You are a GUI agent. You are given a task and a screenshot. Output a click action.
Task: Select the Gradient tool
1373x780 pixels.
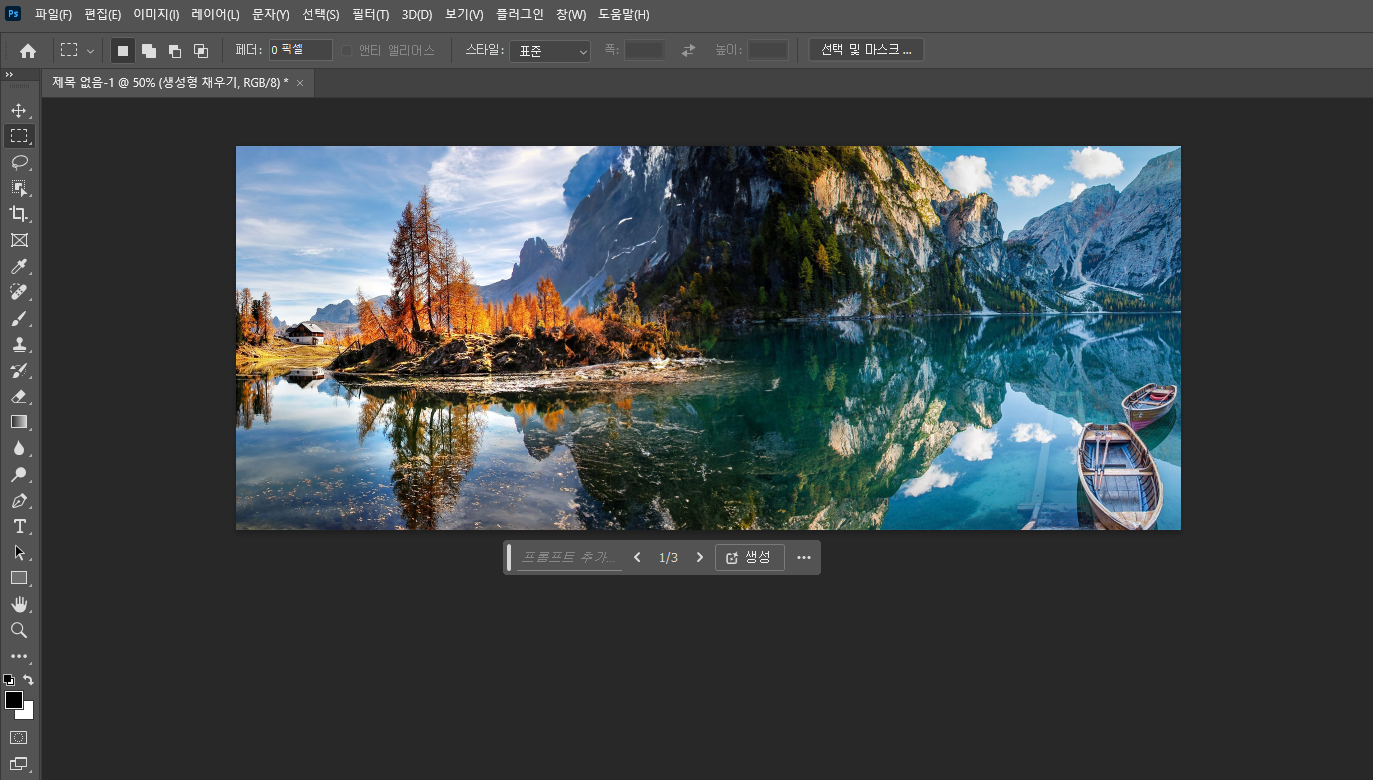pyautogui.click(x=19, y=422)
